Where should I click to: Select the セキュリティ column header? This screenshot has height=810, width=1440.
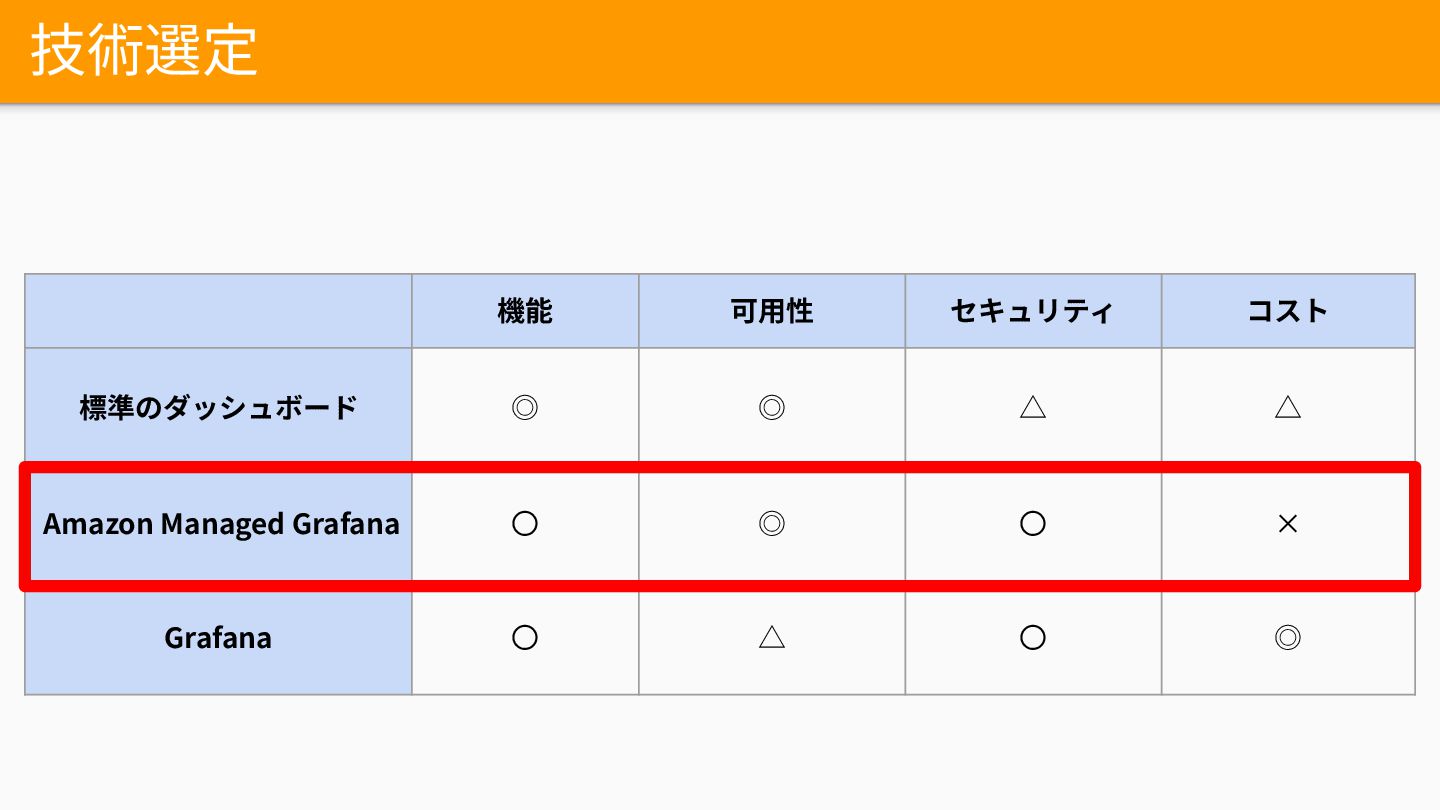(1033, 311)
